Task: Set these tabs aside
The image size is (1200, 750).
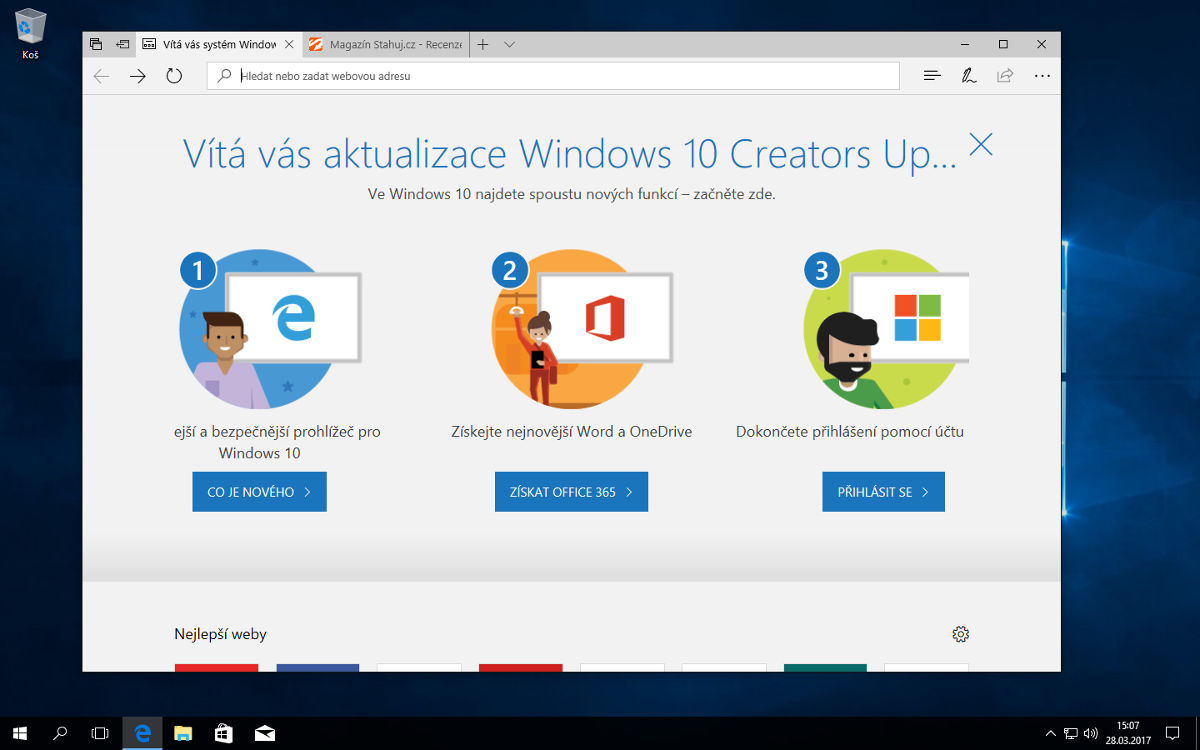Action: 122,44
